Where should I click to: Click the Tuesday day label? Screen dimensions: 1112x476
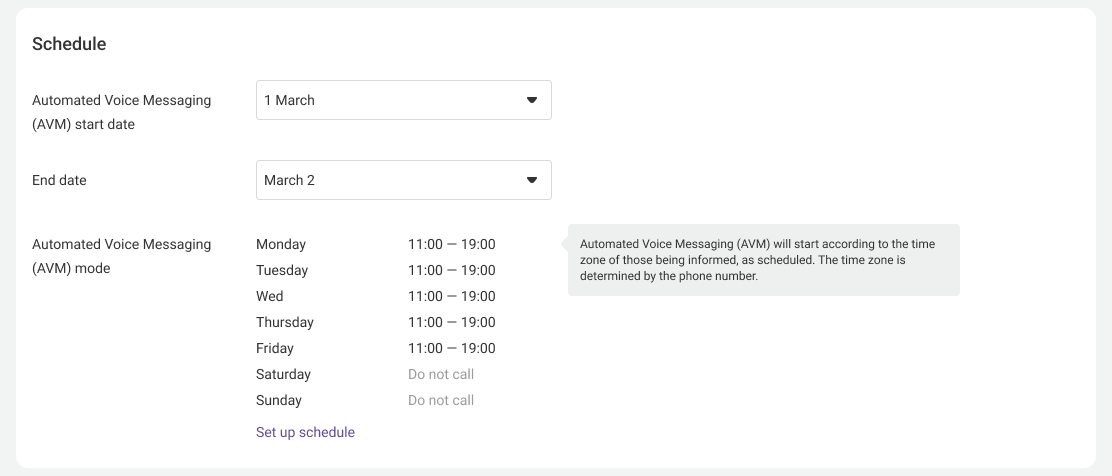pos(282,270)
